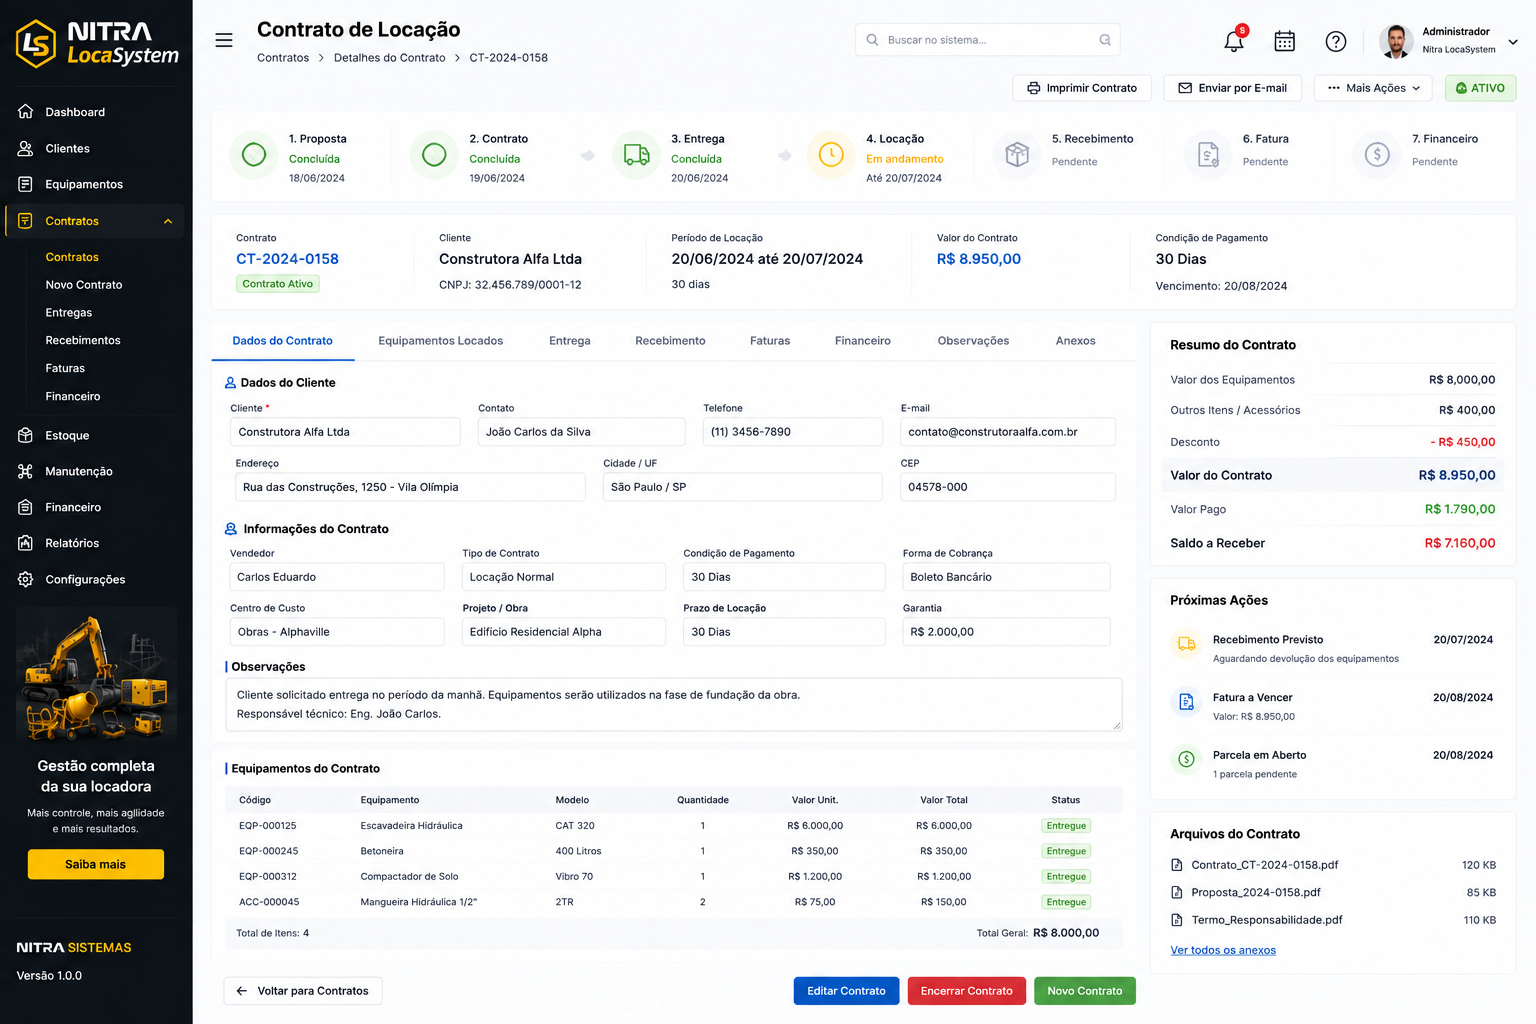The height and width of the screenshot is (1024, 1536).
Task: Click the Dashboard home icon in sidebar
Action: (26, 112)
